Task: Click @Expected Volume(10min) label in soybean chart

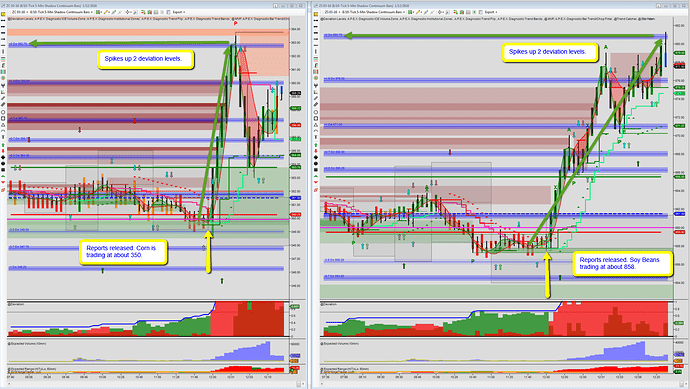Action: (339, 344)
